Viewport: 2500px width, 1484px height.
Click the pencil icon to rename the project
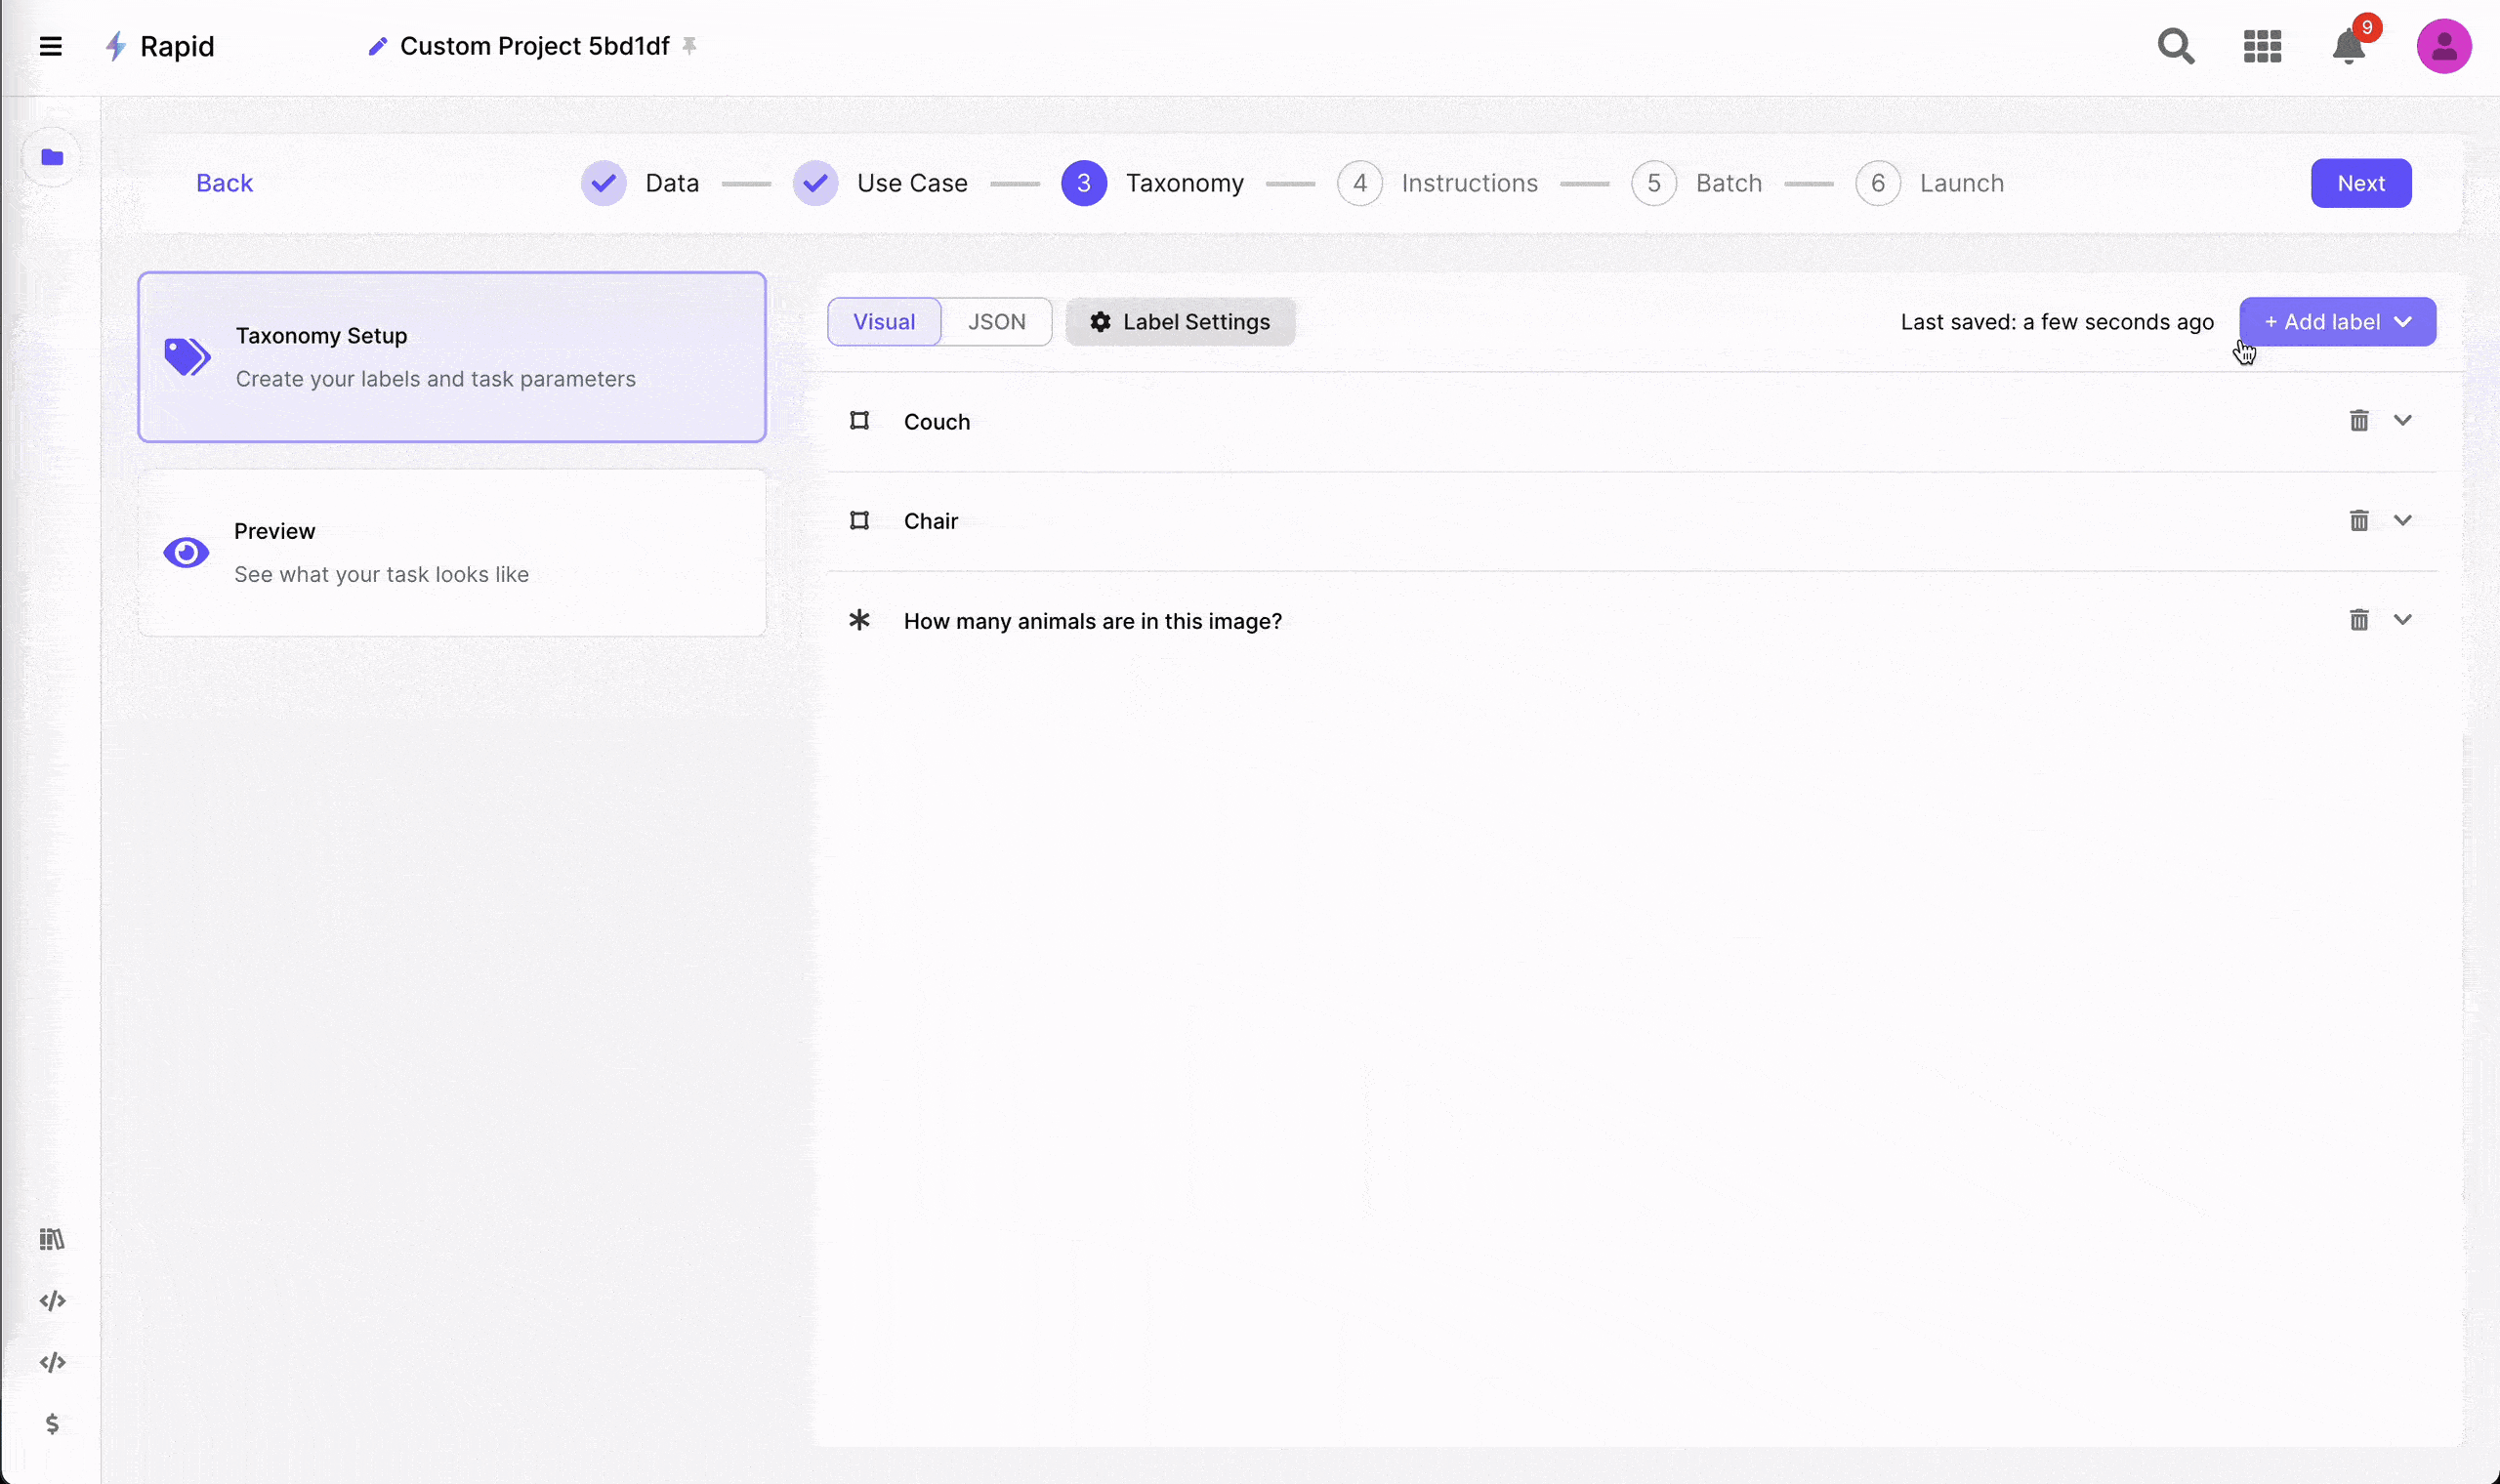[x=377, y=46]
